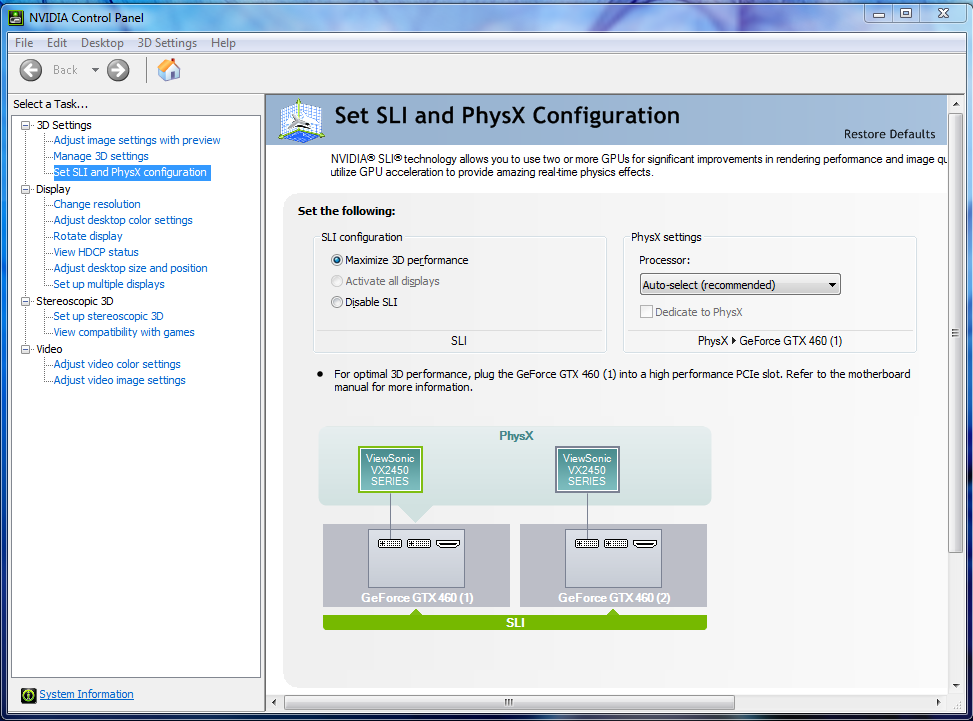Viewport: 973px width, 721px height.
Task: Click the vertical scrollbar thumb
Action: tap(955, 332)
